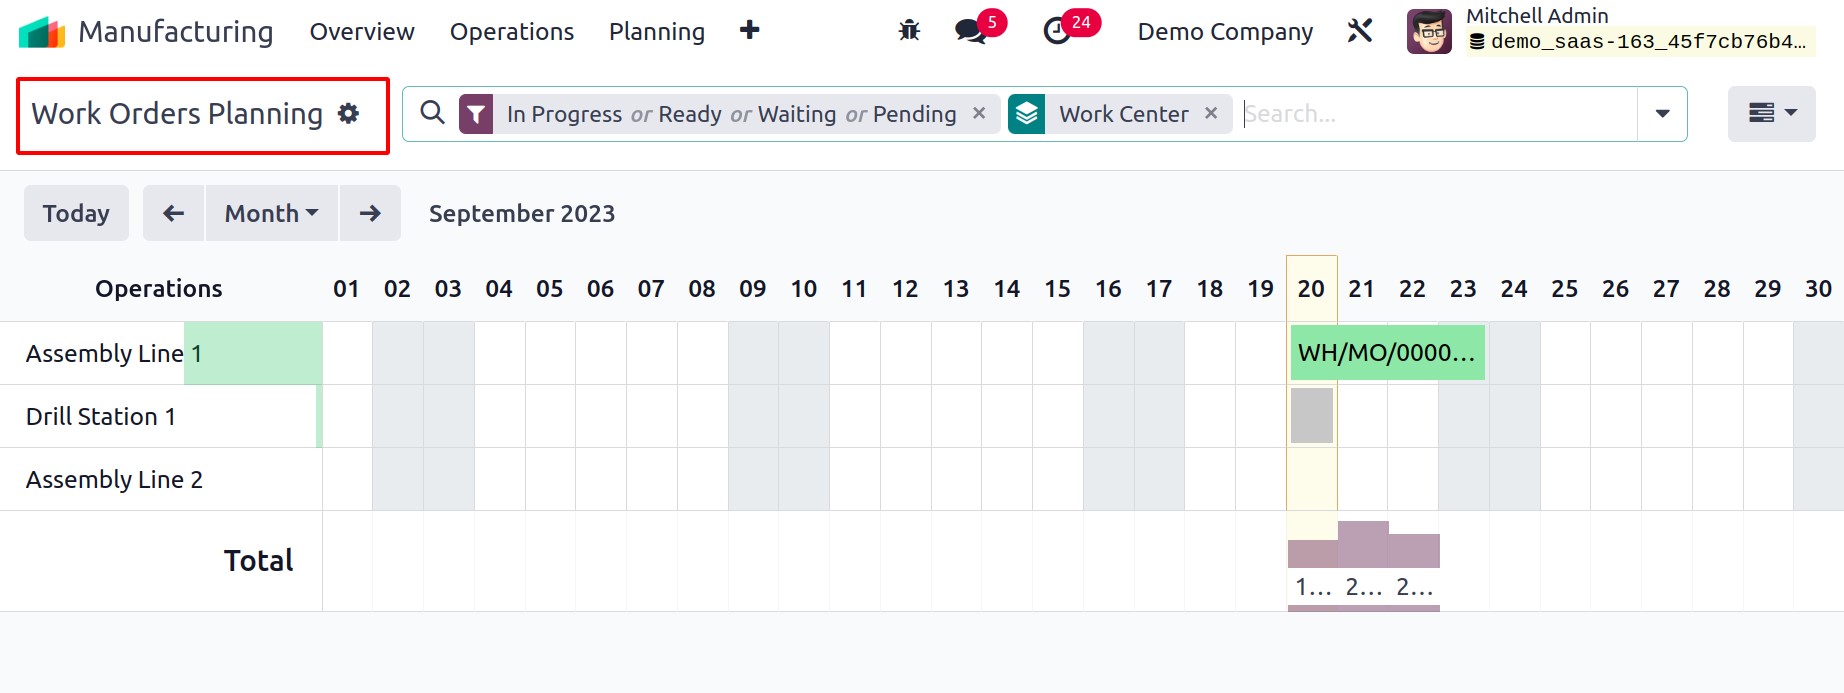Click the wrench and screwdriver tools icon
The height and width of the screenshot is (693, 1844).
pyautogui.click(x=1360, y=31)
